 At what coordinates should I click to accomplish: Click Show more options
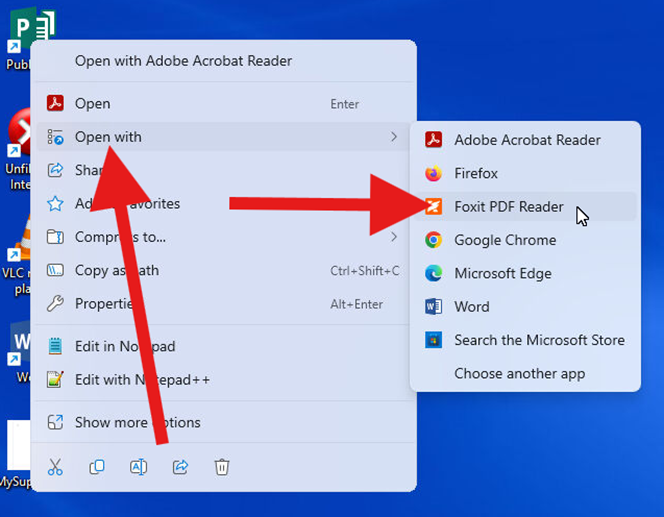[x=137, y=423]
